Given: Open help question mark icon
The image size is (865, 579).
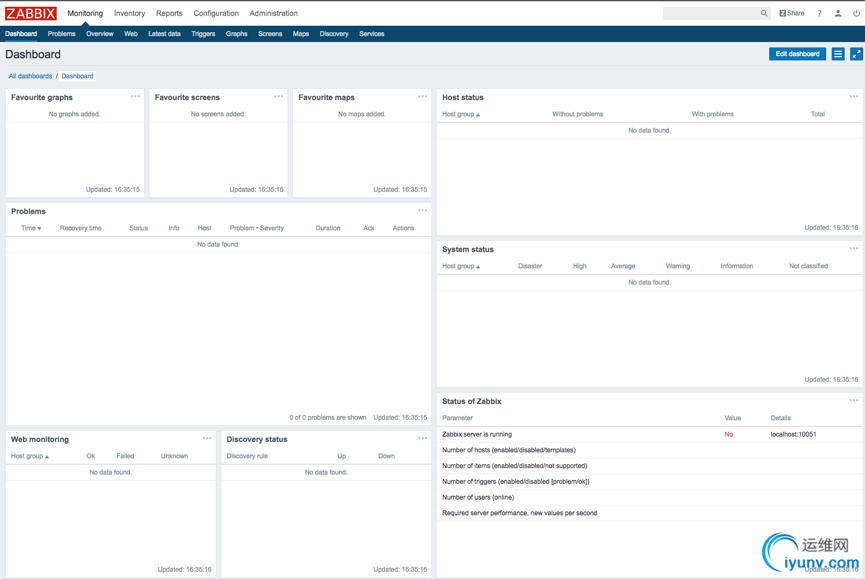Looking at the screenshot, I should pyautogui.click(x=819, y=13).
